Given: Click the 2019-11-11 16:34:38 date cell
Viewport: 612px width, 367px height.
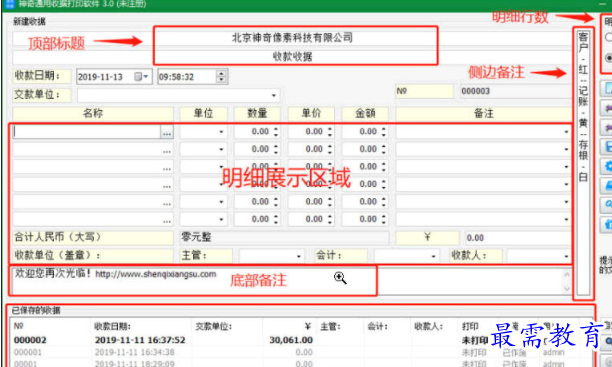Looking at the screenshot, I should point(134,353).
